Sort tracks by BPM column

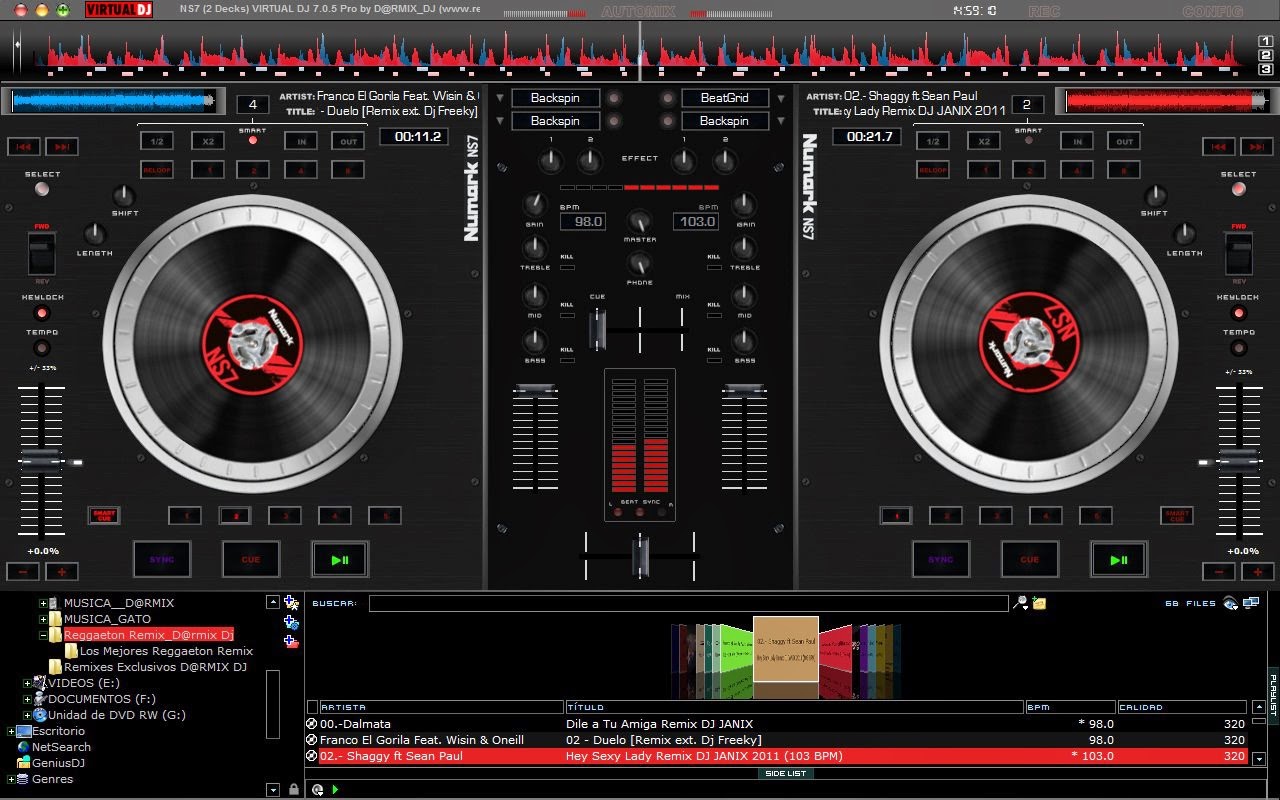pyautogui.click(x=1071, y=707)
